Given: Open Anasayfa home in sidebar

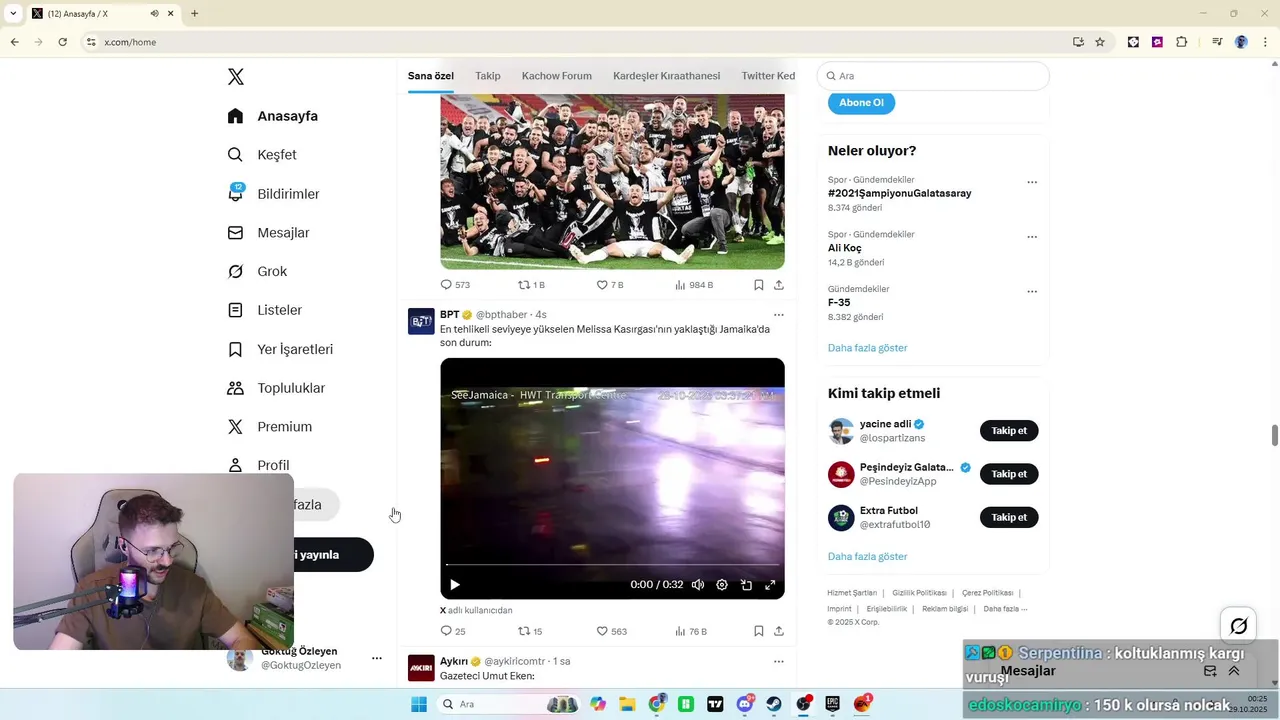Looking at the screenshot, I should (273, 116).
